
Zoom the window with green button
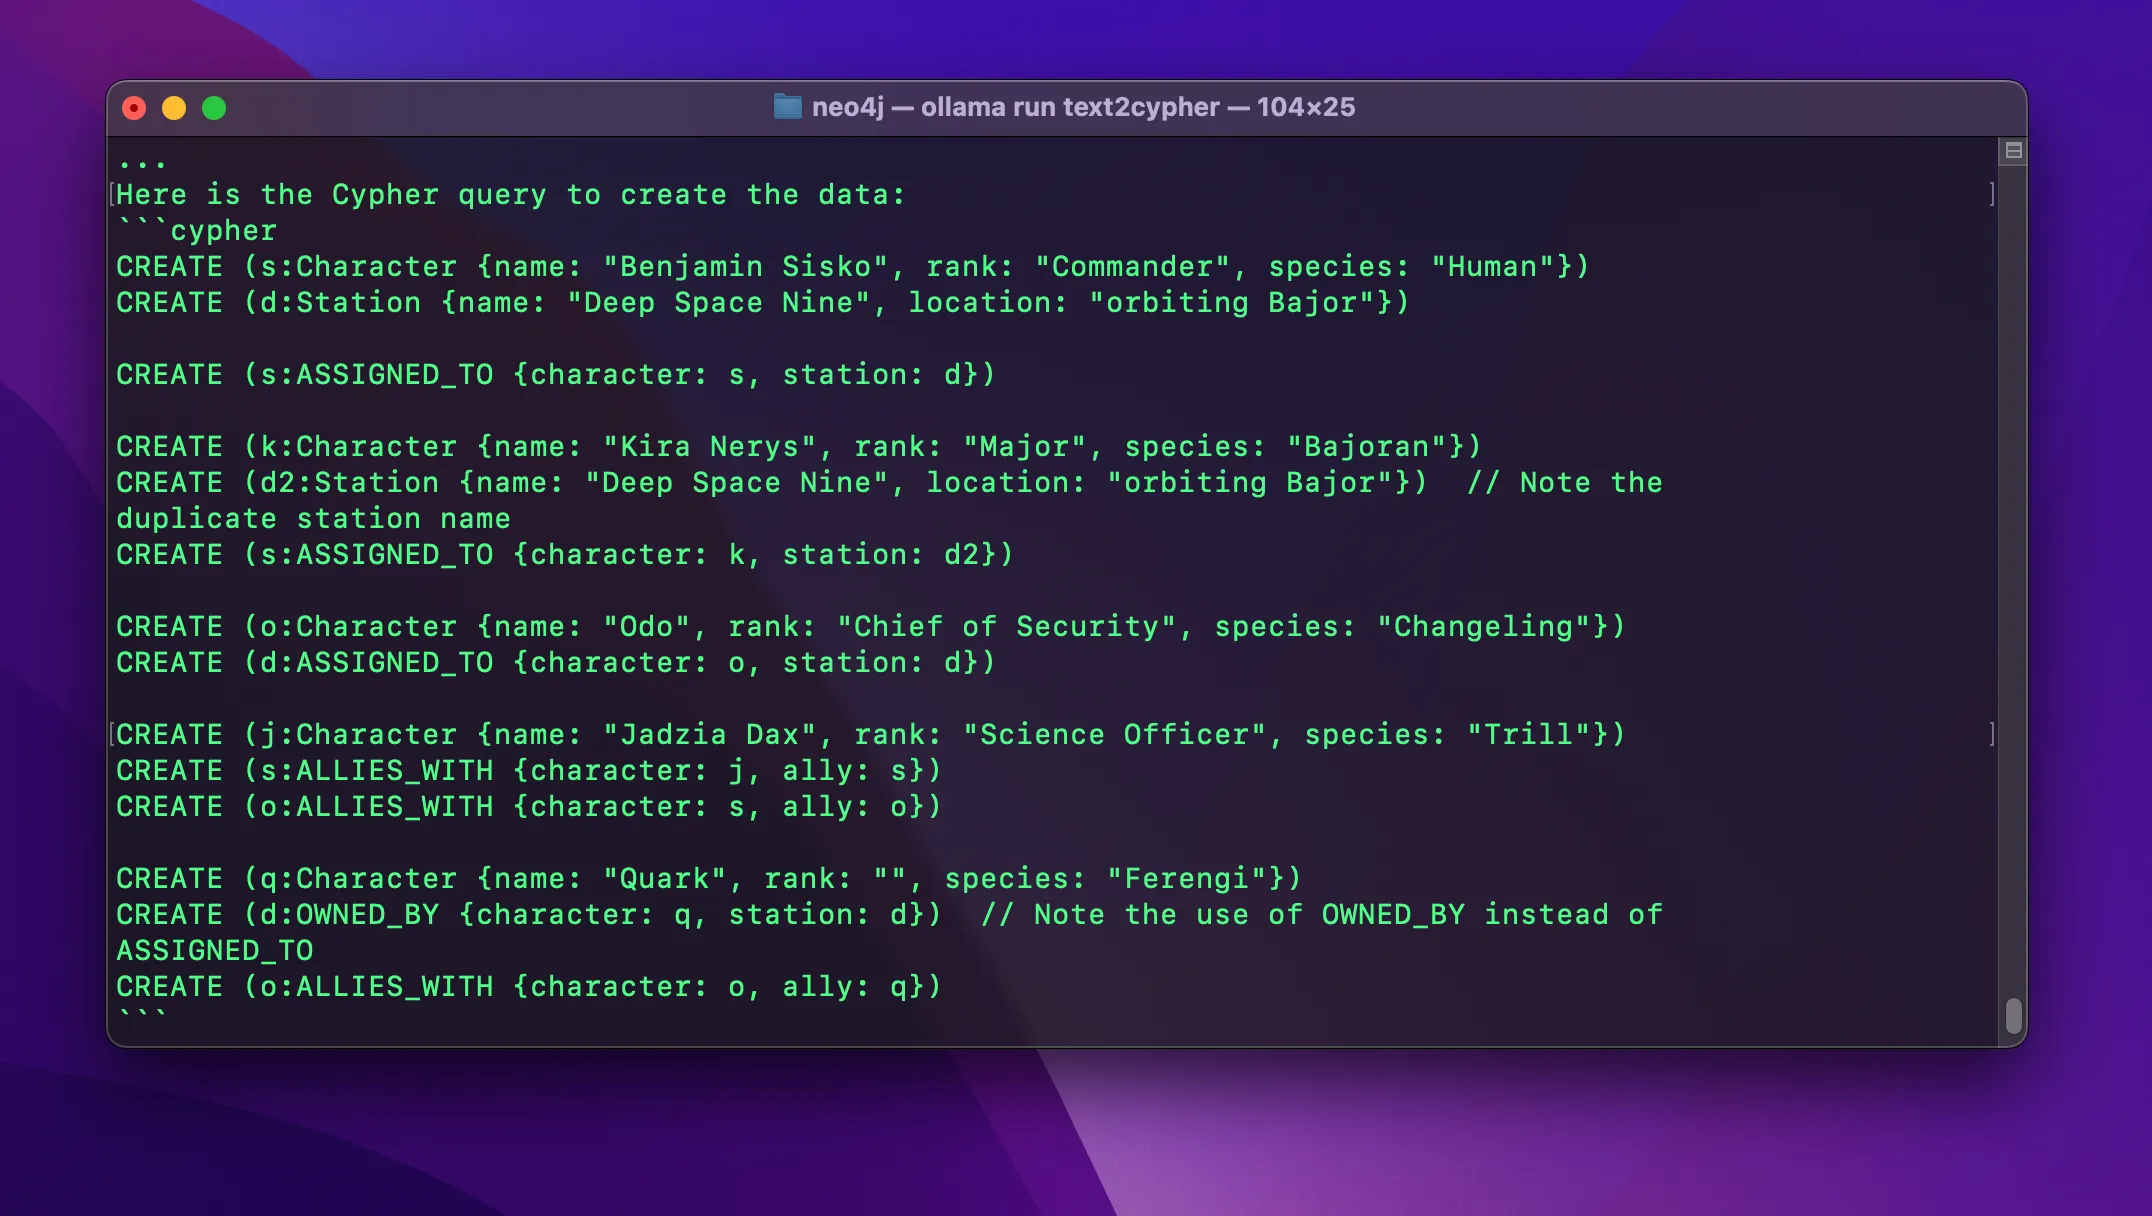coord(214,108)
